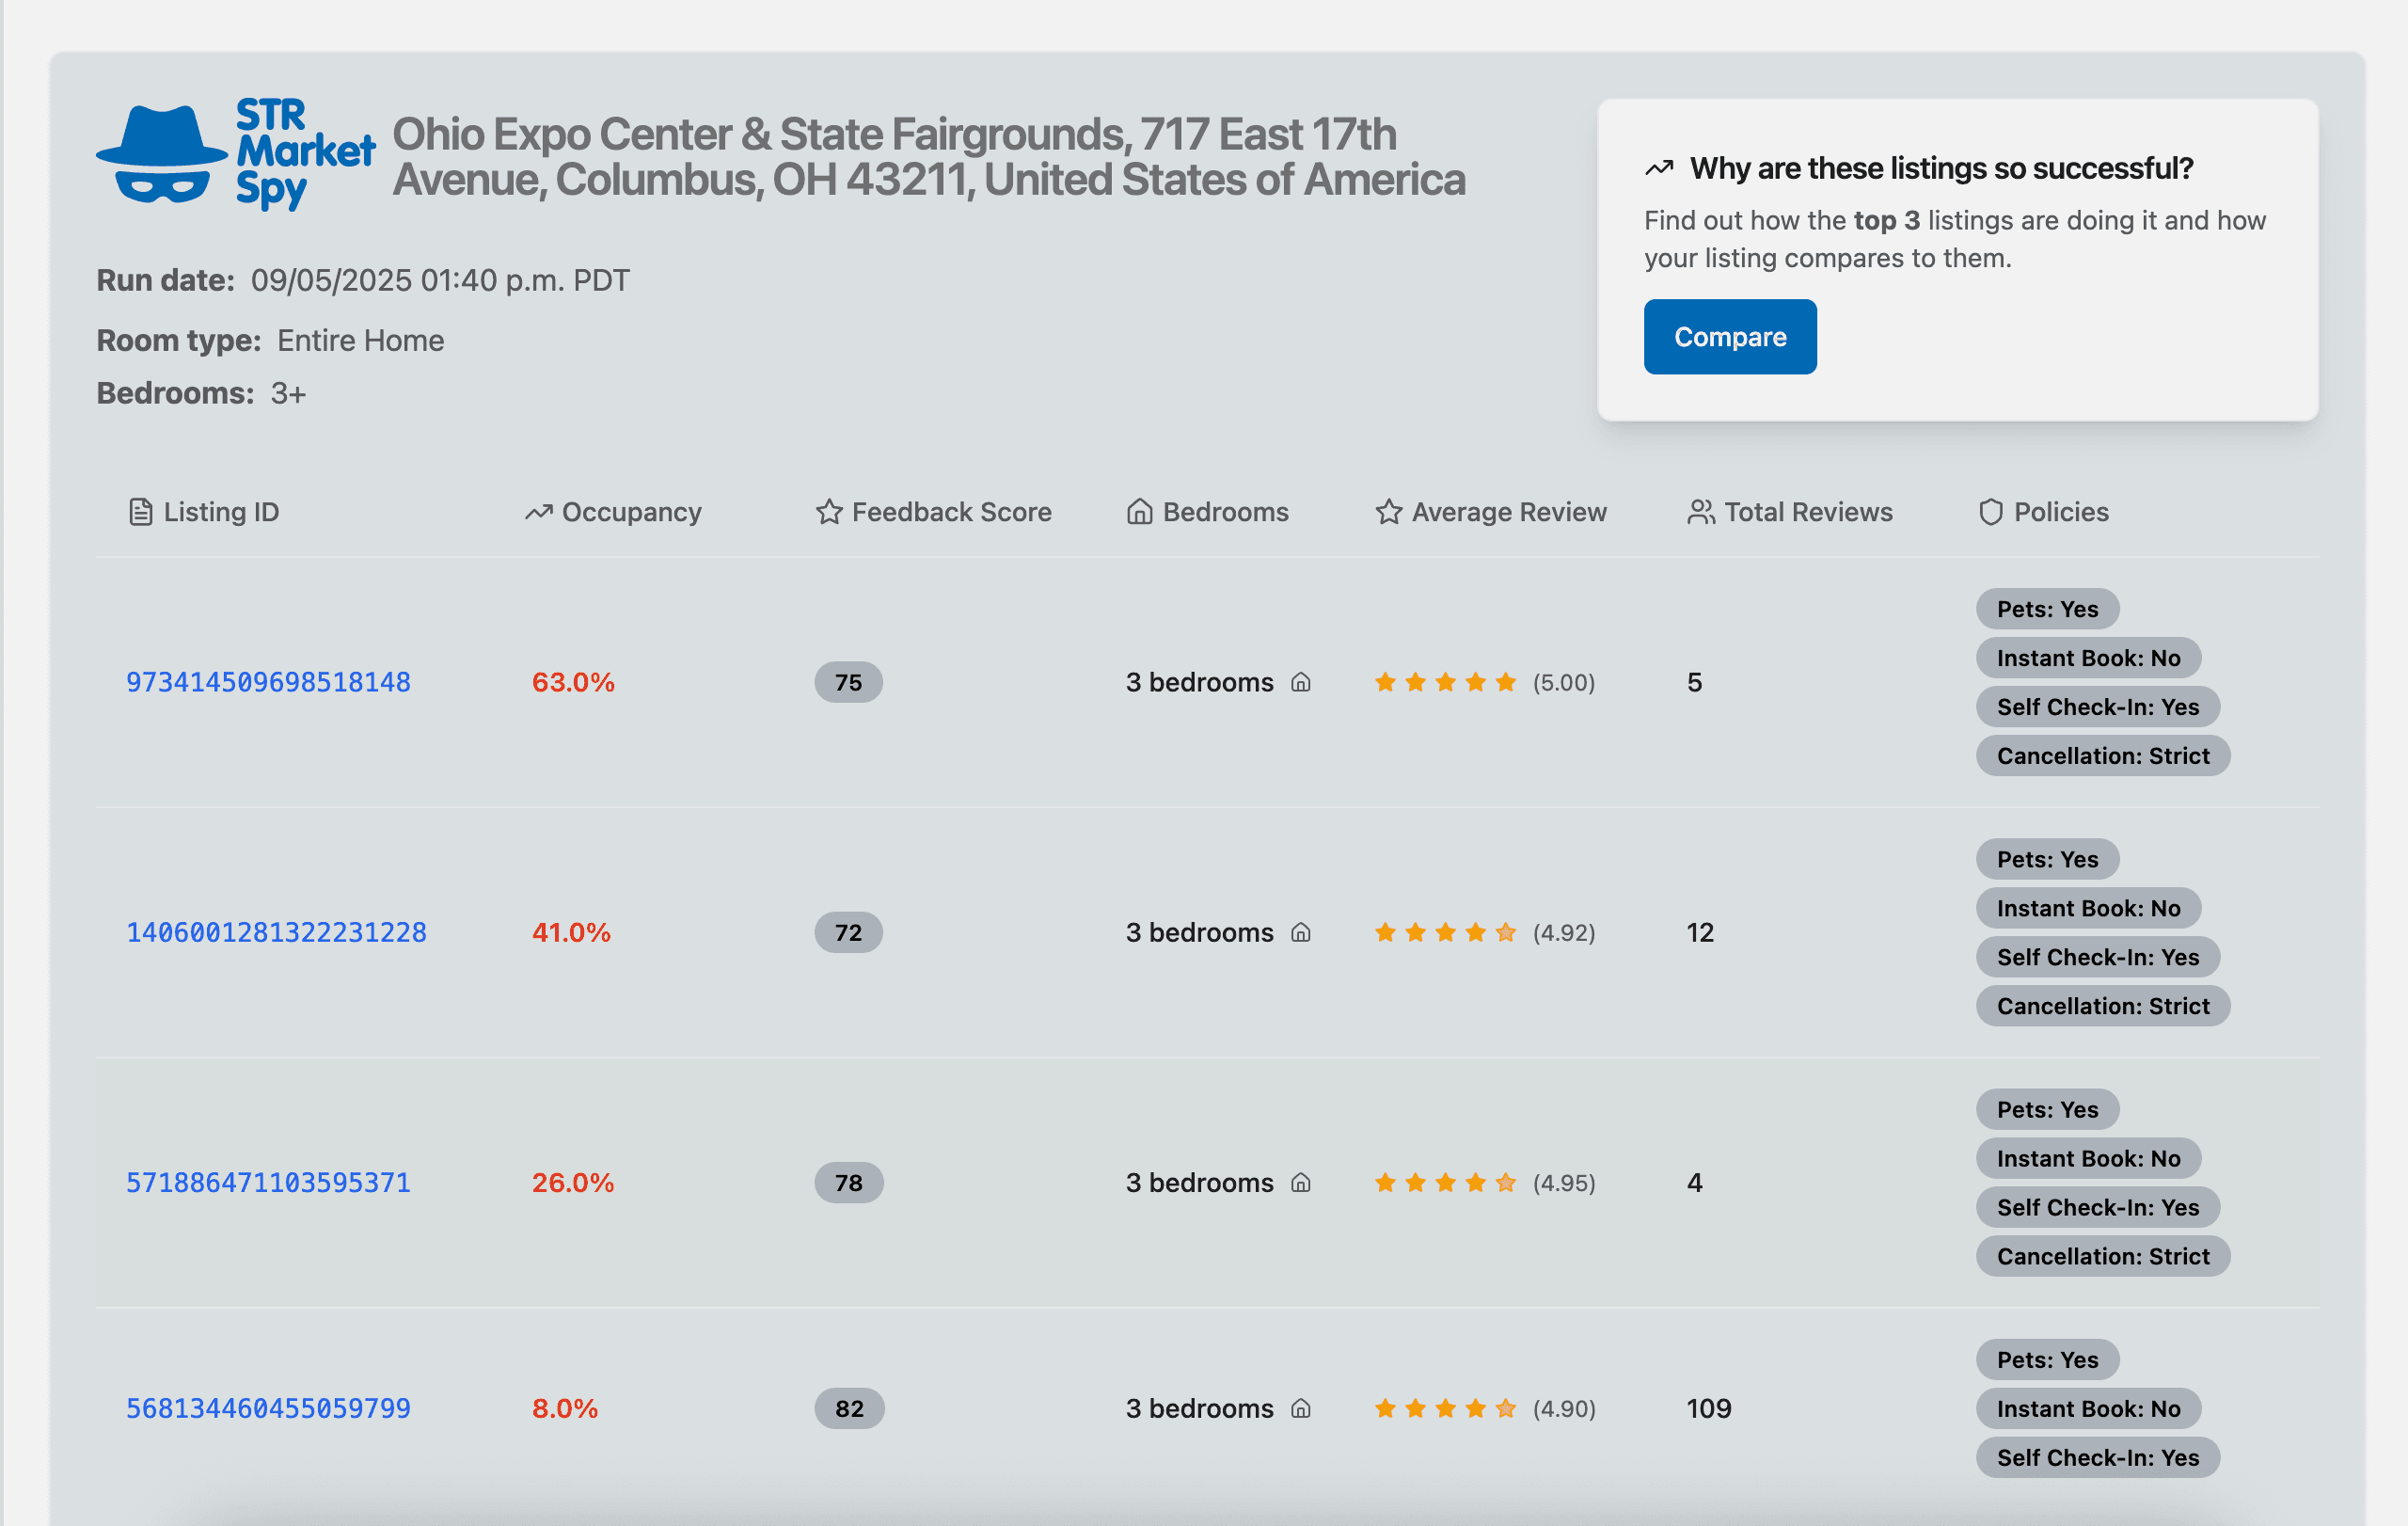Click the feedback score pill showing 75
Image resolution: width=2408 pixels, height=1526 pixels.
pyautogui.click(x=848, y=682)
